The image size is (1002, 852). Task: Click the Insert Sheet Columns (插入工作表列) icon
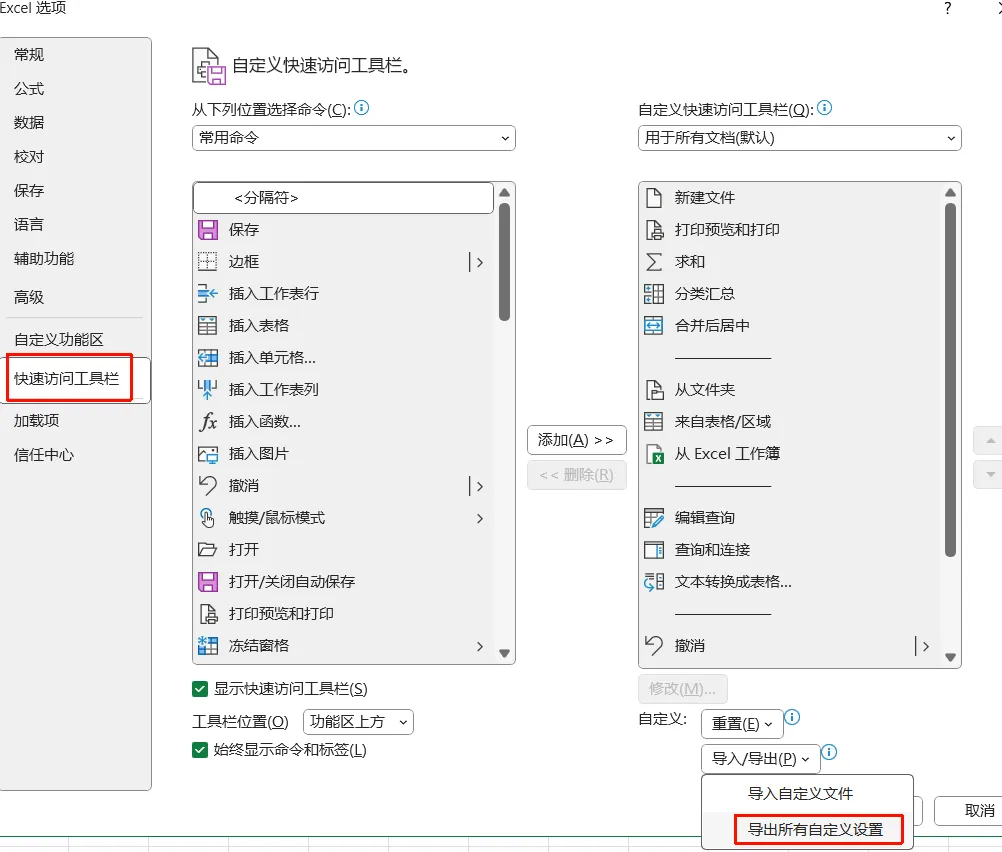point(208,389)
